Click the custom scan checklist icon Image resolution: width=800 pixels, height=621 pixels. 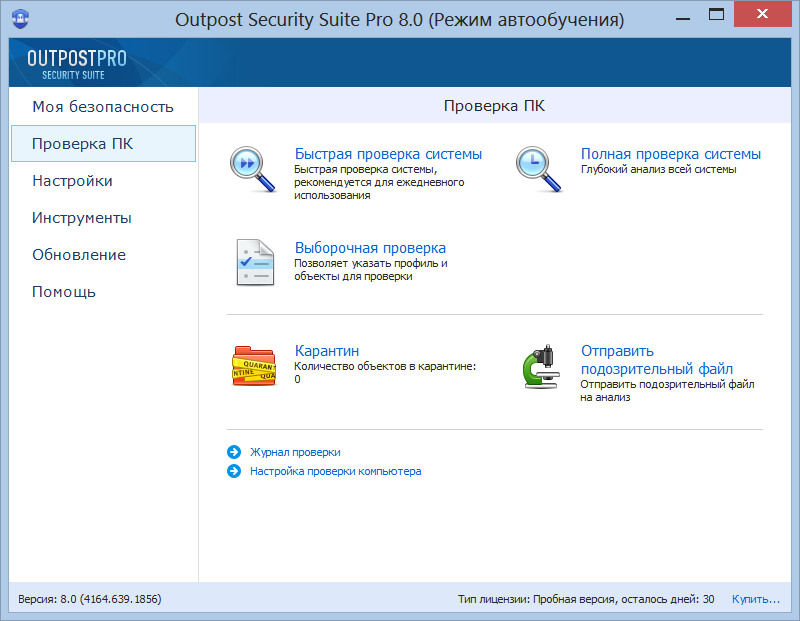coord(253,262)
